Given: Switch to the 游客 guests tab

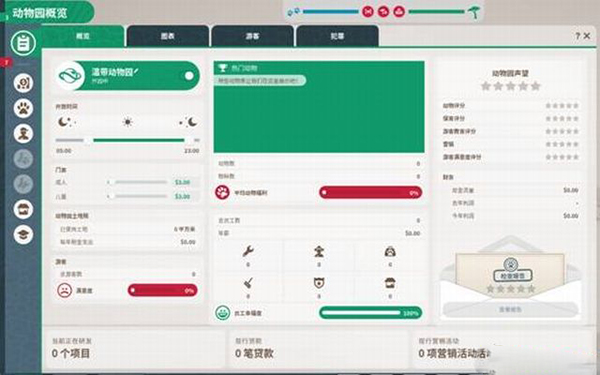Looking at the screenshot, I should pyautogui.click(x=252, y=36).
